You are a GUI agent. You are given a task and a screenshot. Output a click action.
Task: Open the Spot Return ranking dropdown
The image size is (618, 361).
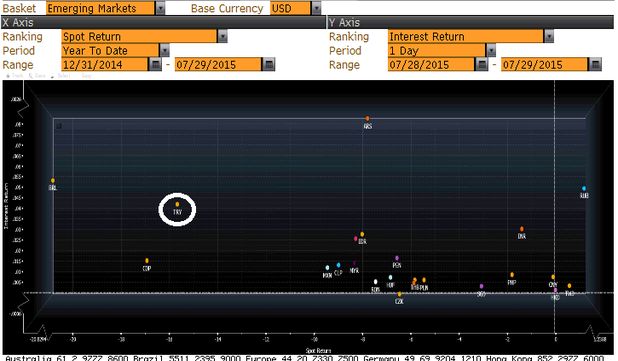(x=222, y=37)
